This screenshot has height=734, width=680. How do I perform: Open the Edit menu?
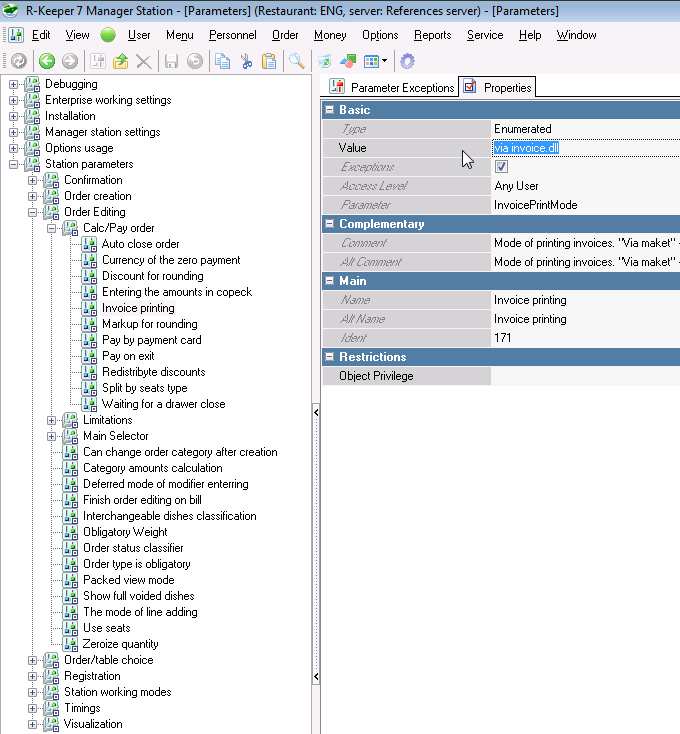[x=41, y=35]
